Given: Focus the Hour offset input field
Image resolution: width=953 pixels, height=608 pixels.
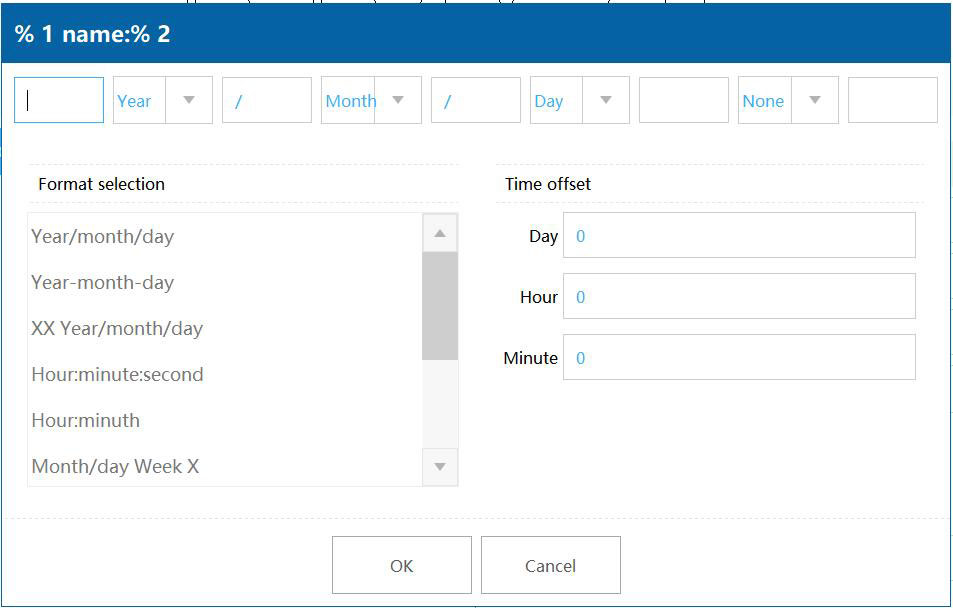Looking at the screenshot, I should 739,296.
